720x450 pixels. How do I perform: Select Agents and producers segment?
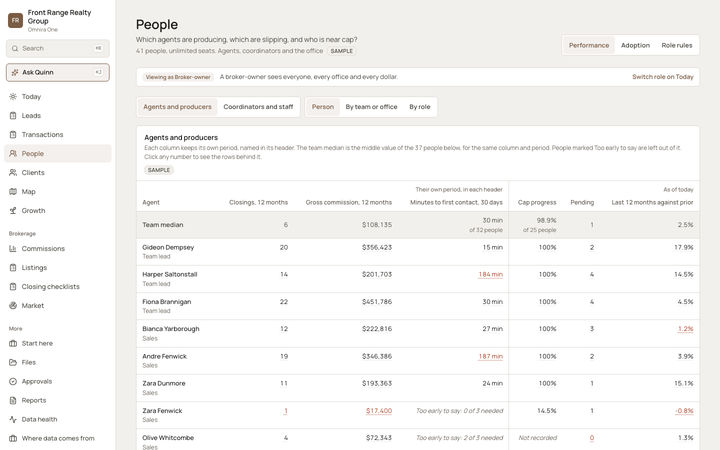pos(177,107)
